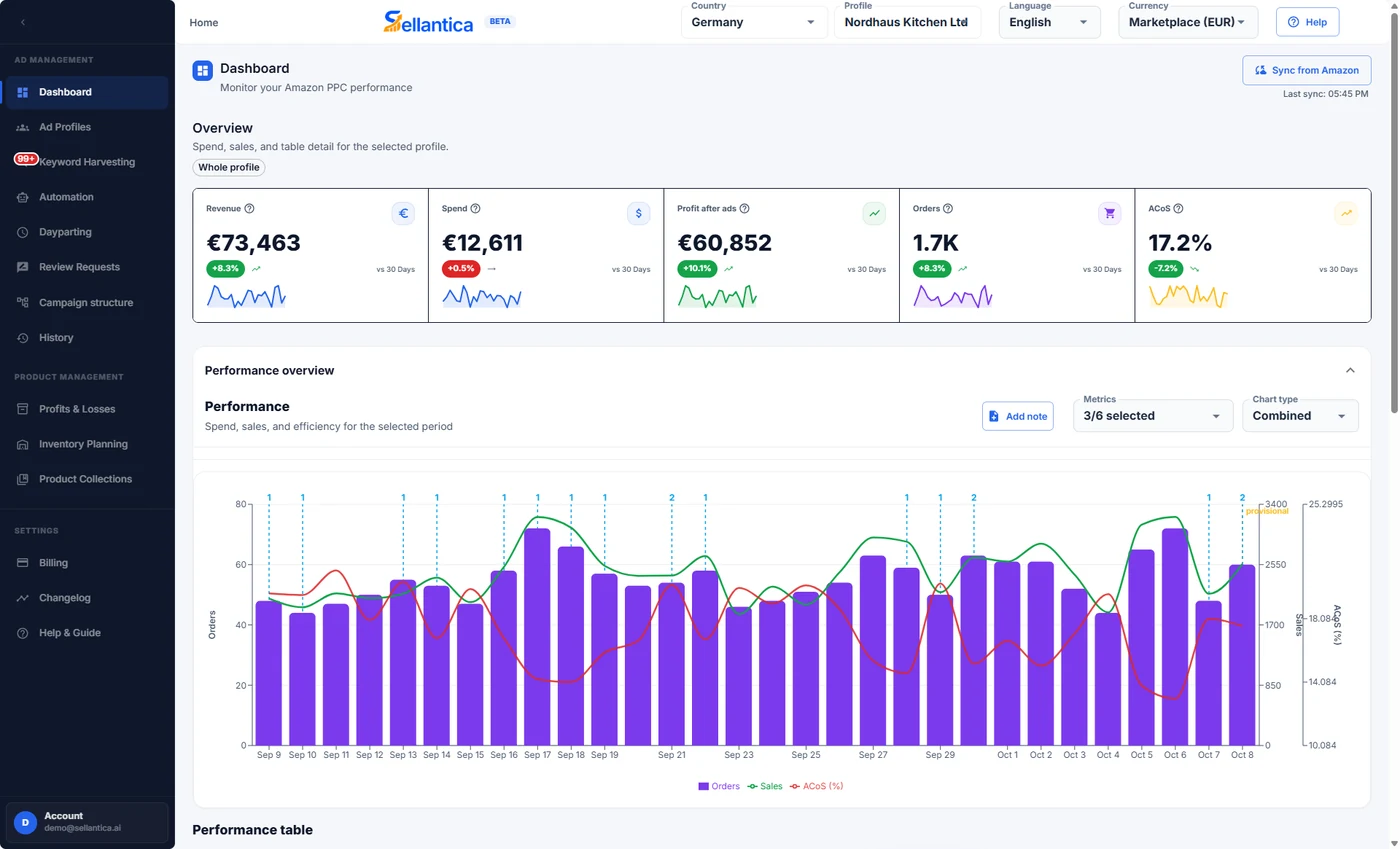The width and height of the screenshot is (1400, 849).
Task: Click the History icon in sidebar
Action: [23, 338]
